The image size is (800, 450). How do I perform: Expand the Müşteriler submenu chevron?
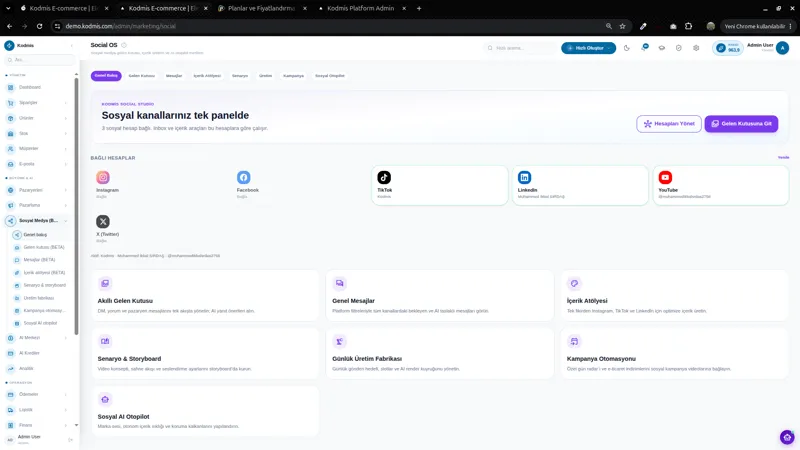pos(66,149)
